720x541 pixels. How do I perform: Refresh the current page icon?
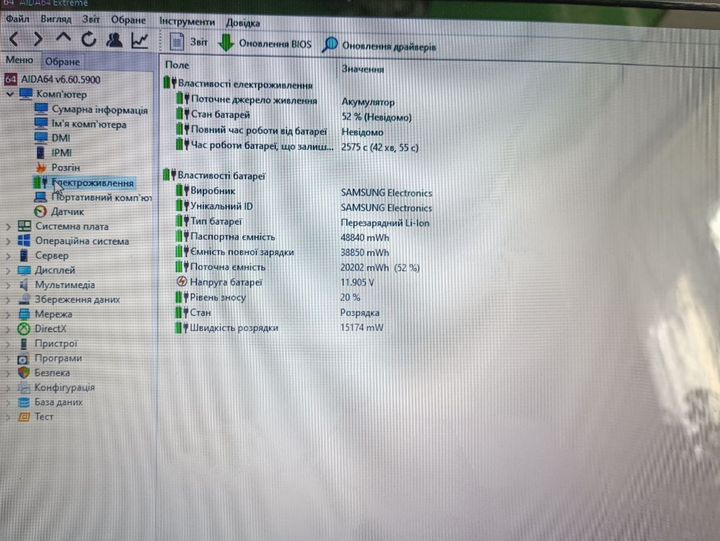point(88,39)
